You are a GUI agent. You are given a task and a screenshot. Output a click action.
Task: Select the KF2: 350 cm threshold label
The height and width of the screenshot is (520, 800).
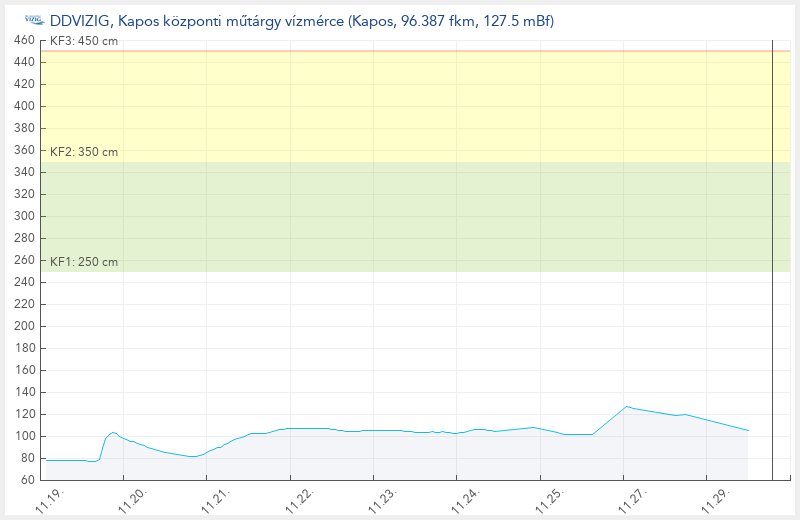(84, 152)
